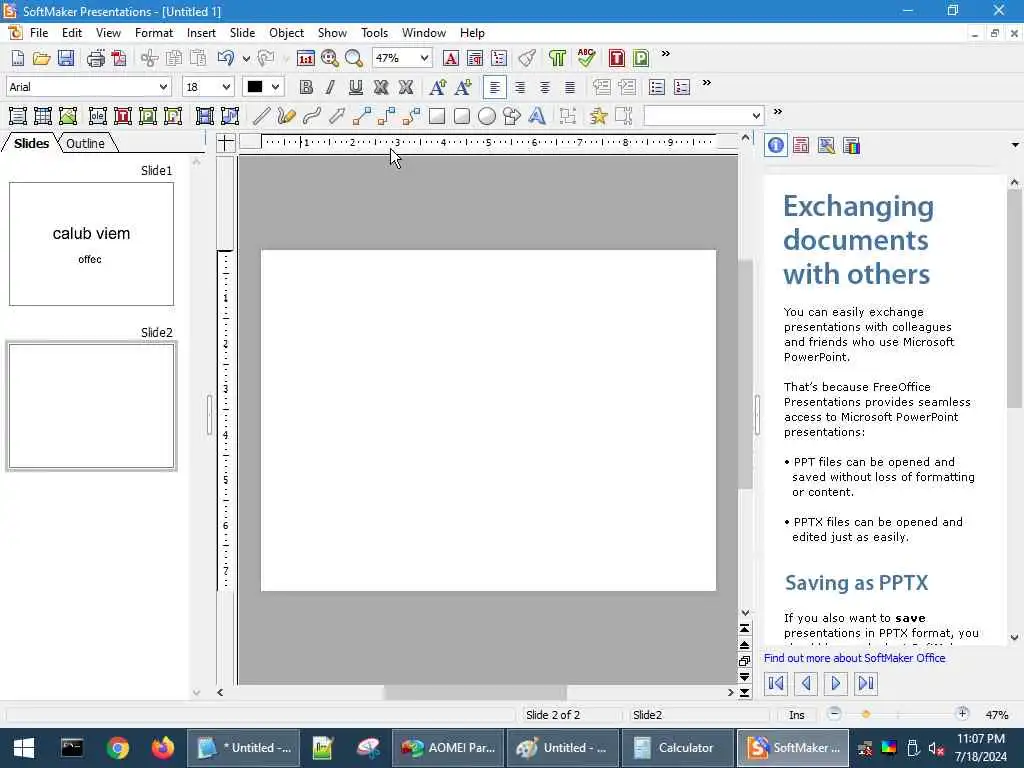Draw a rectangle shape
The height and width of the screenshot is (768, 1024).
(x=437, y=116)
